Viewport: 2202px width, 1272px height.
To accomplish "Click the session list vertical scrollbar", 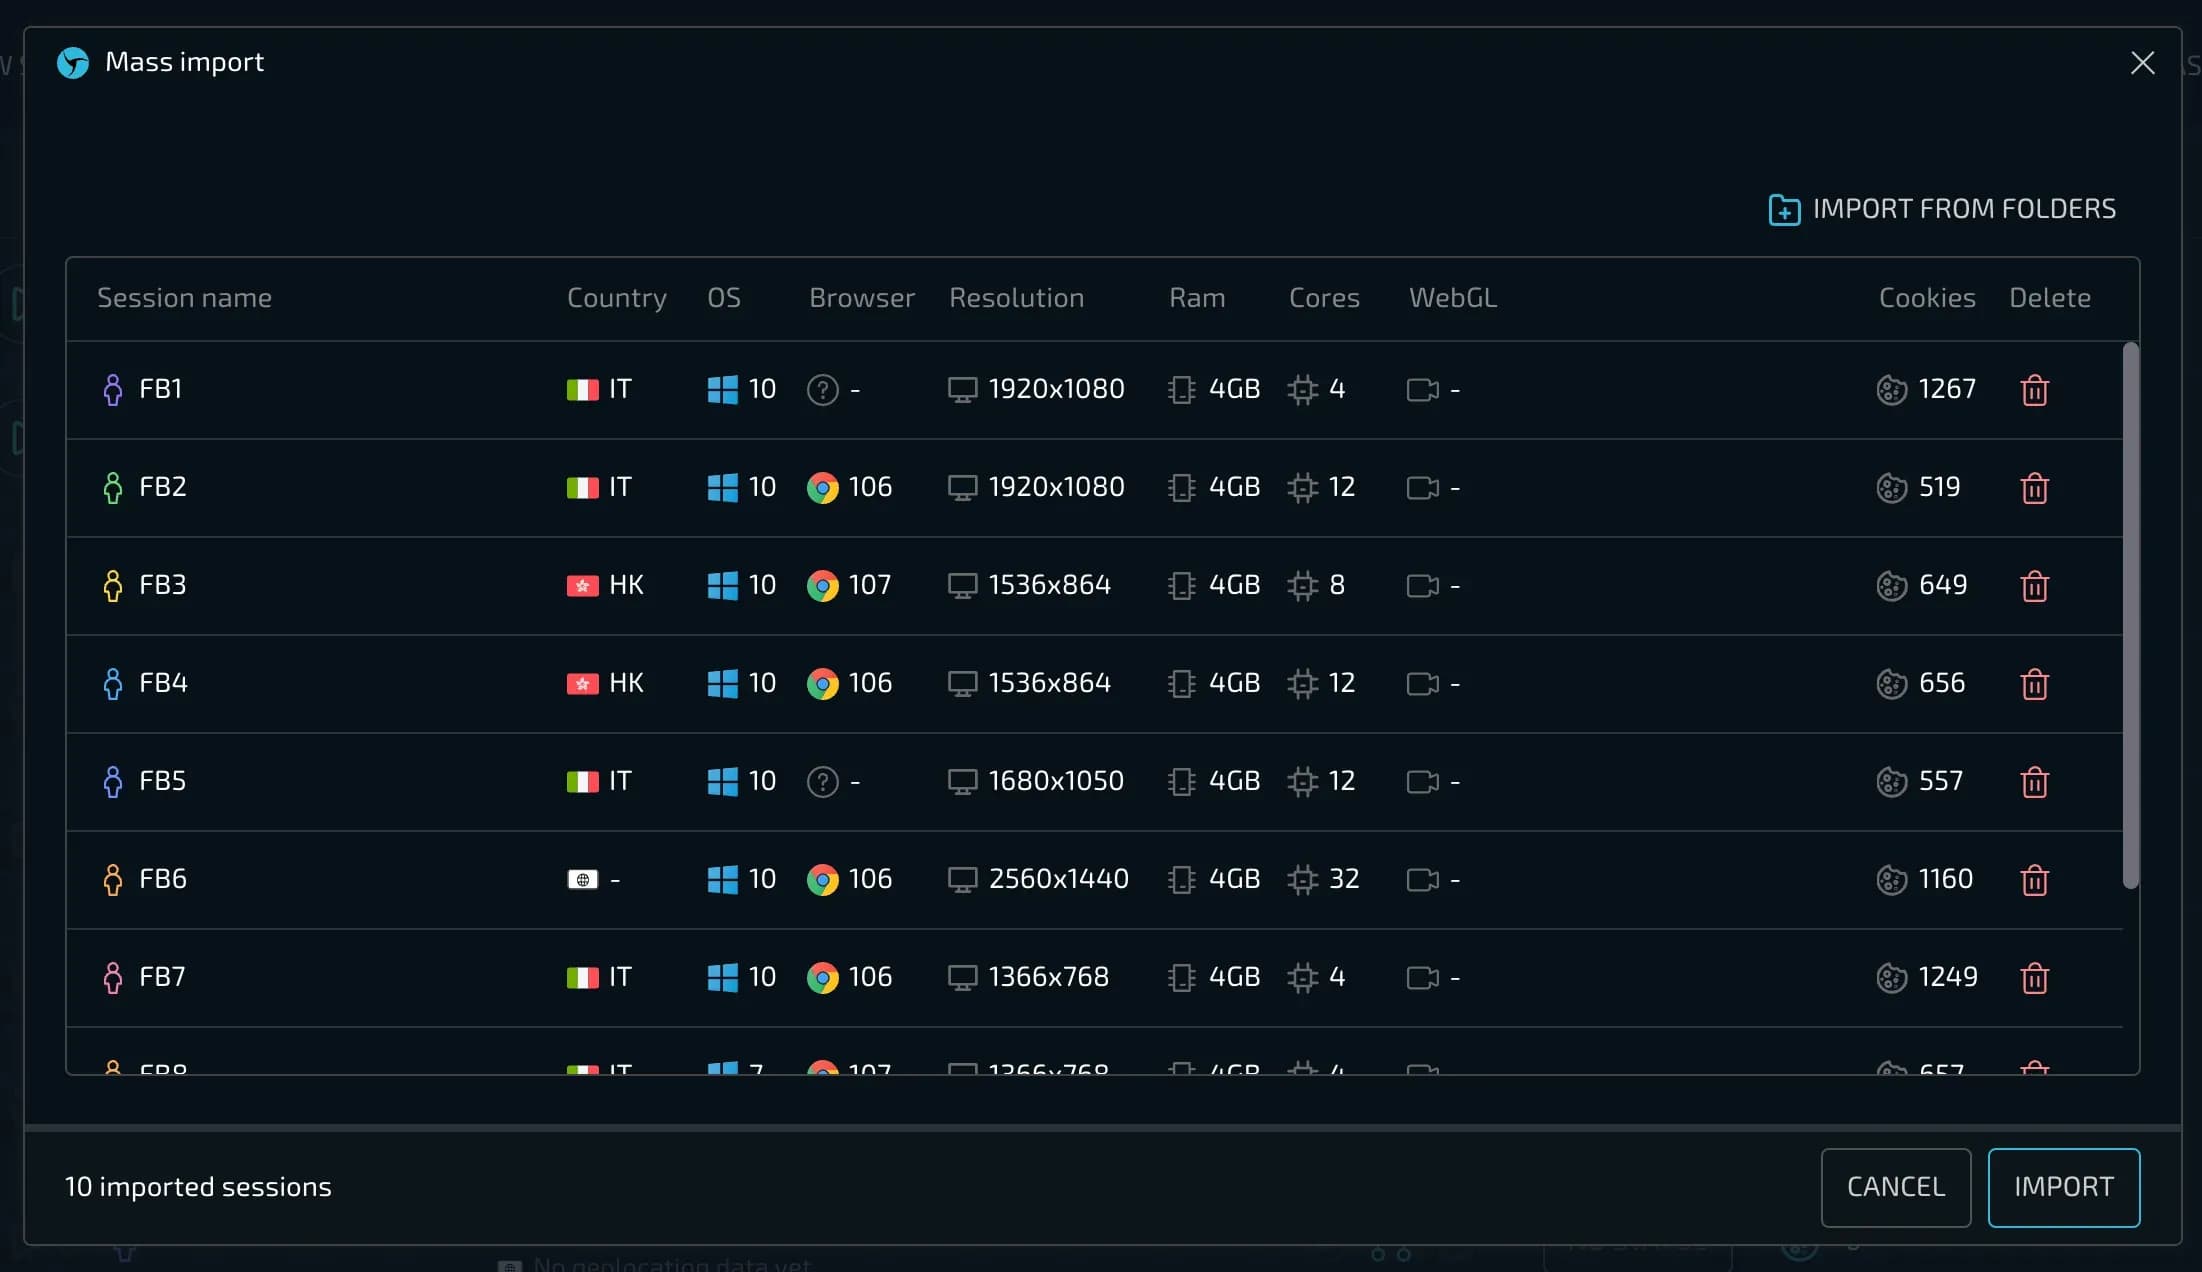I will (2130, 615).
